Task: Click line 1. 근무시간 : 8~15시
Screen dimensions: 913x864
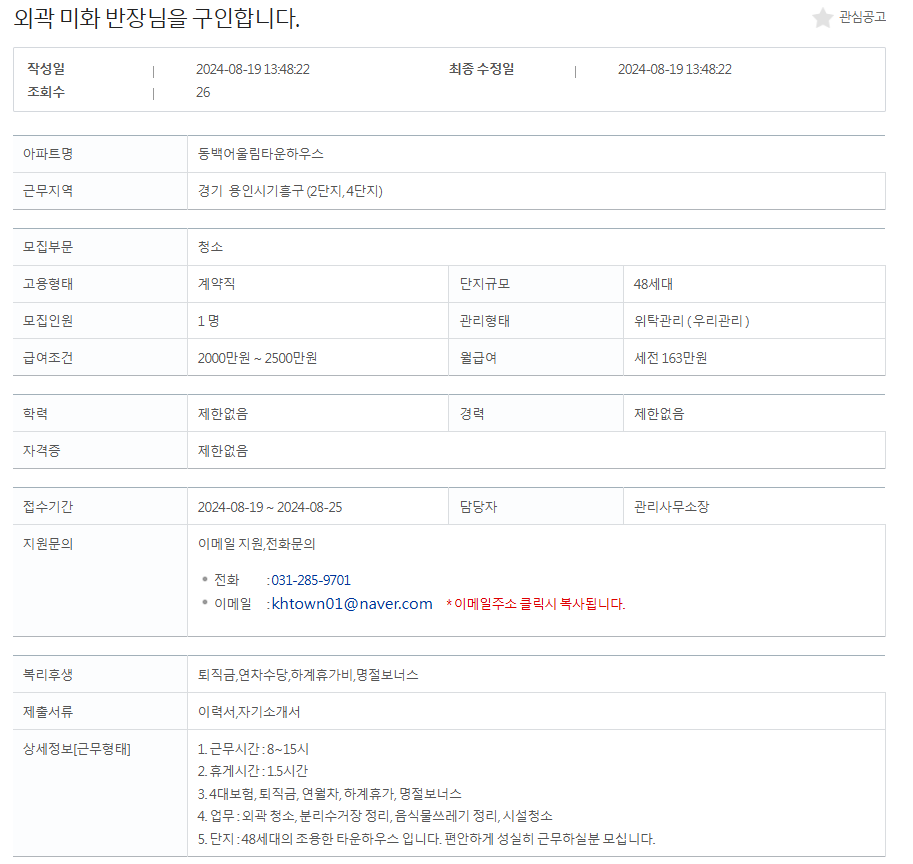Action: pyautogui.click(x=253, y=749)
